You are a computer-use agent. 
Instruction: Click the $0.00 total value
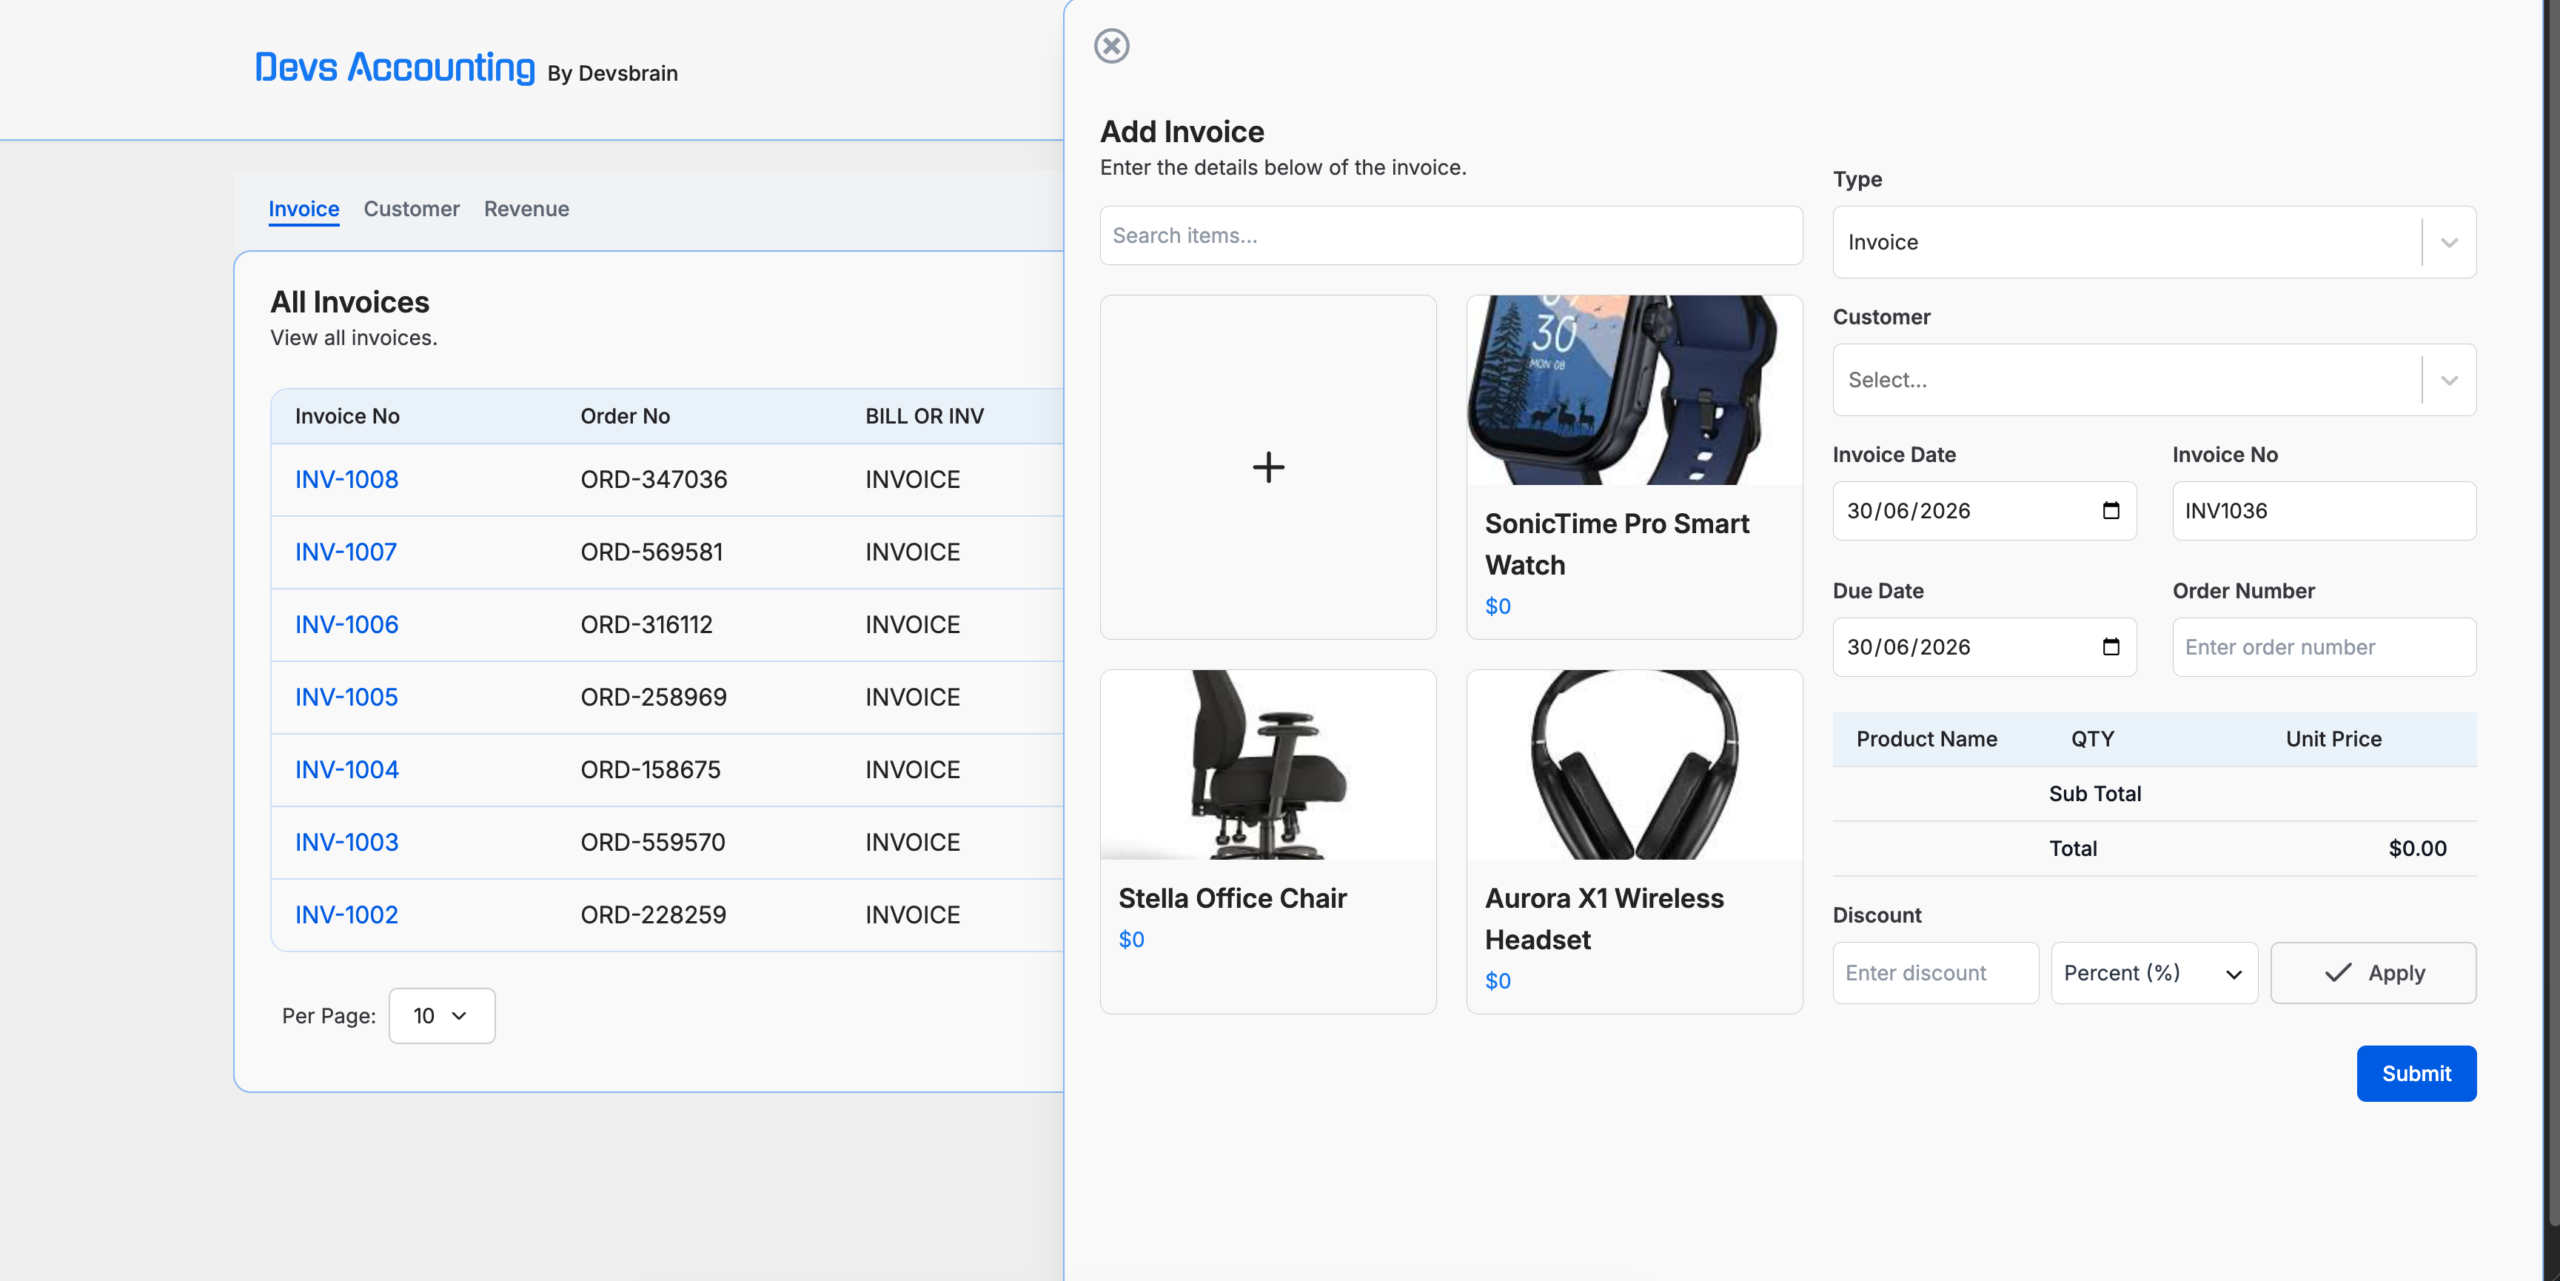pyautogui.click(x=2417, y=849)
